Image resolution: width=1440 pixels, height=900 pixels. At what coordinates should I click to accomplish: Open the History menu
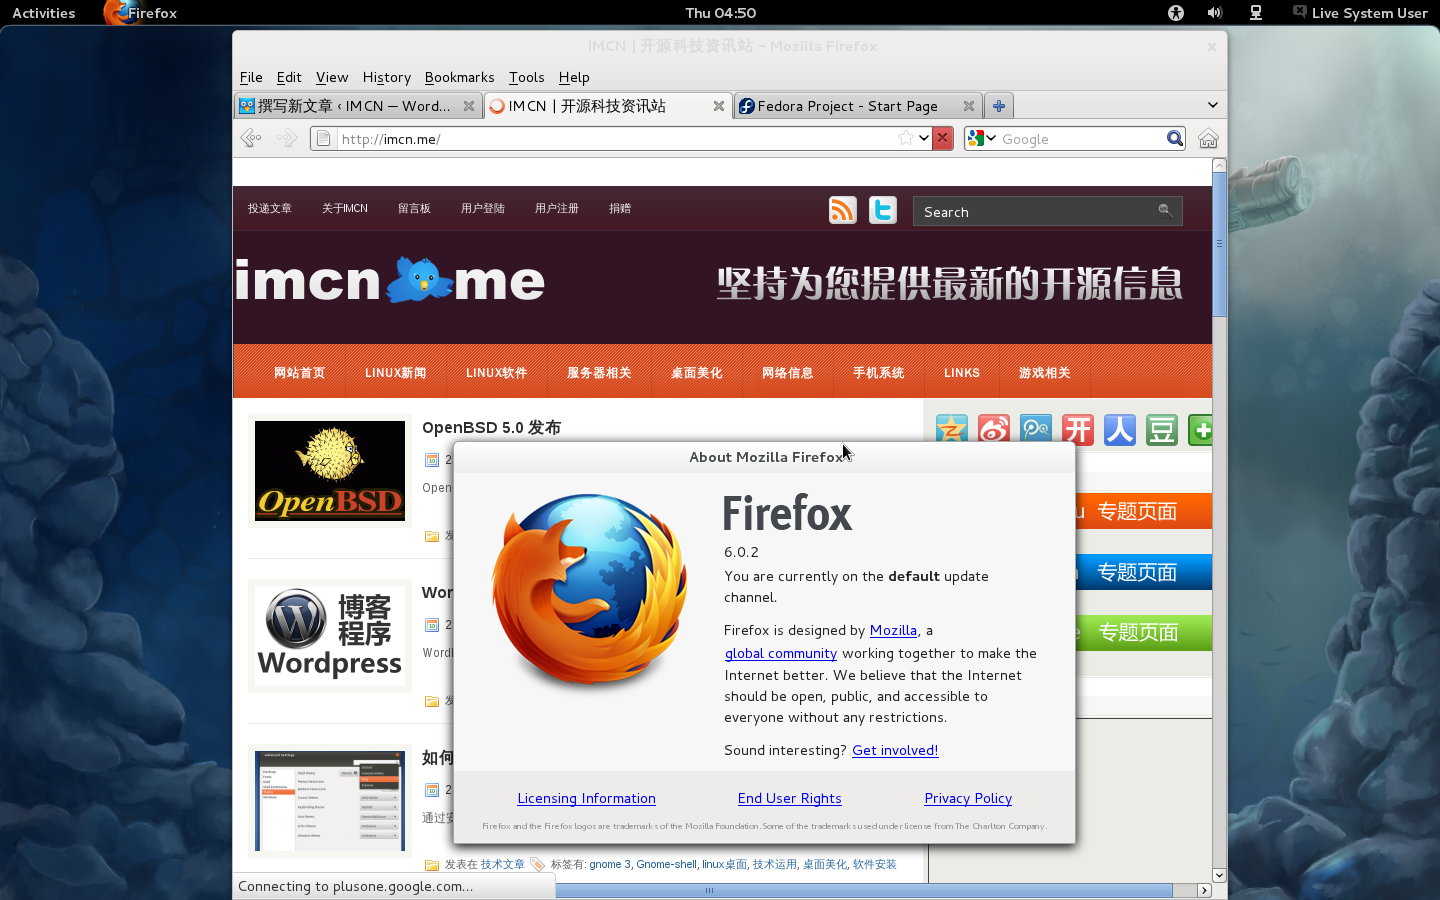(387, 77)
